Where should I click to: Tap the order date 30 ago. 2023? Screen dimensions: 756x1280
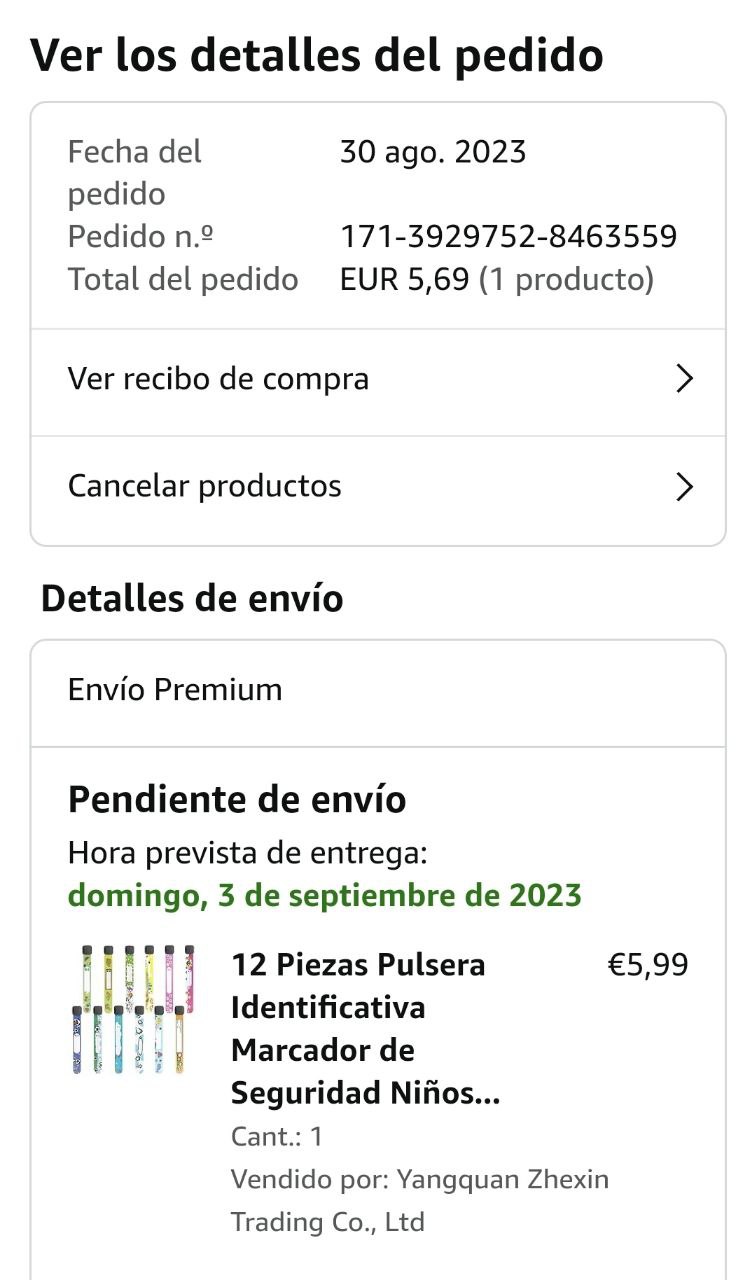432,152
